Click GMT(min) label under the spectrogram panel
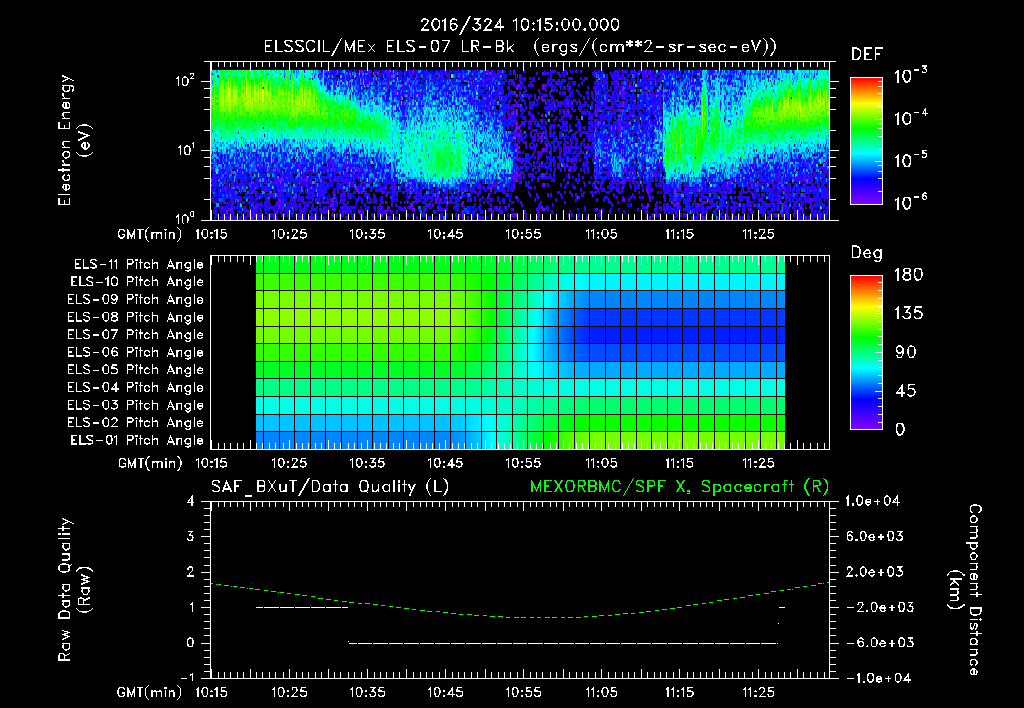 tap(150, 234)
